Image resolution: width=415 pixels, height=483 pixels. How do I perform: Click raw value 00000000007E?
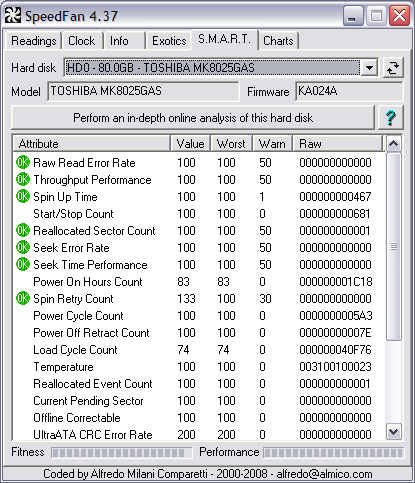335,332
